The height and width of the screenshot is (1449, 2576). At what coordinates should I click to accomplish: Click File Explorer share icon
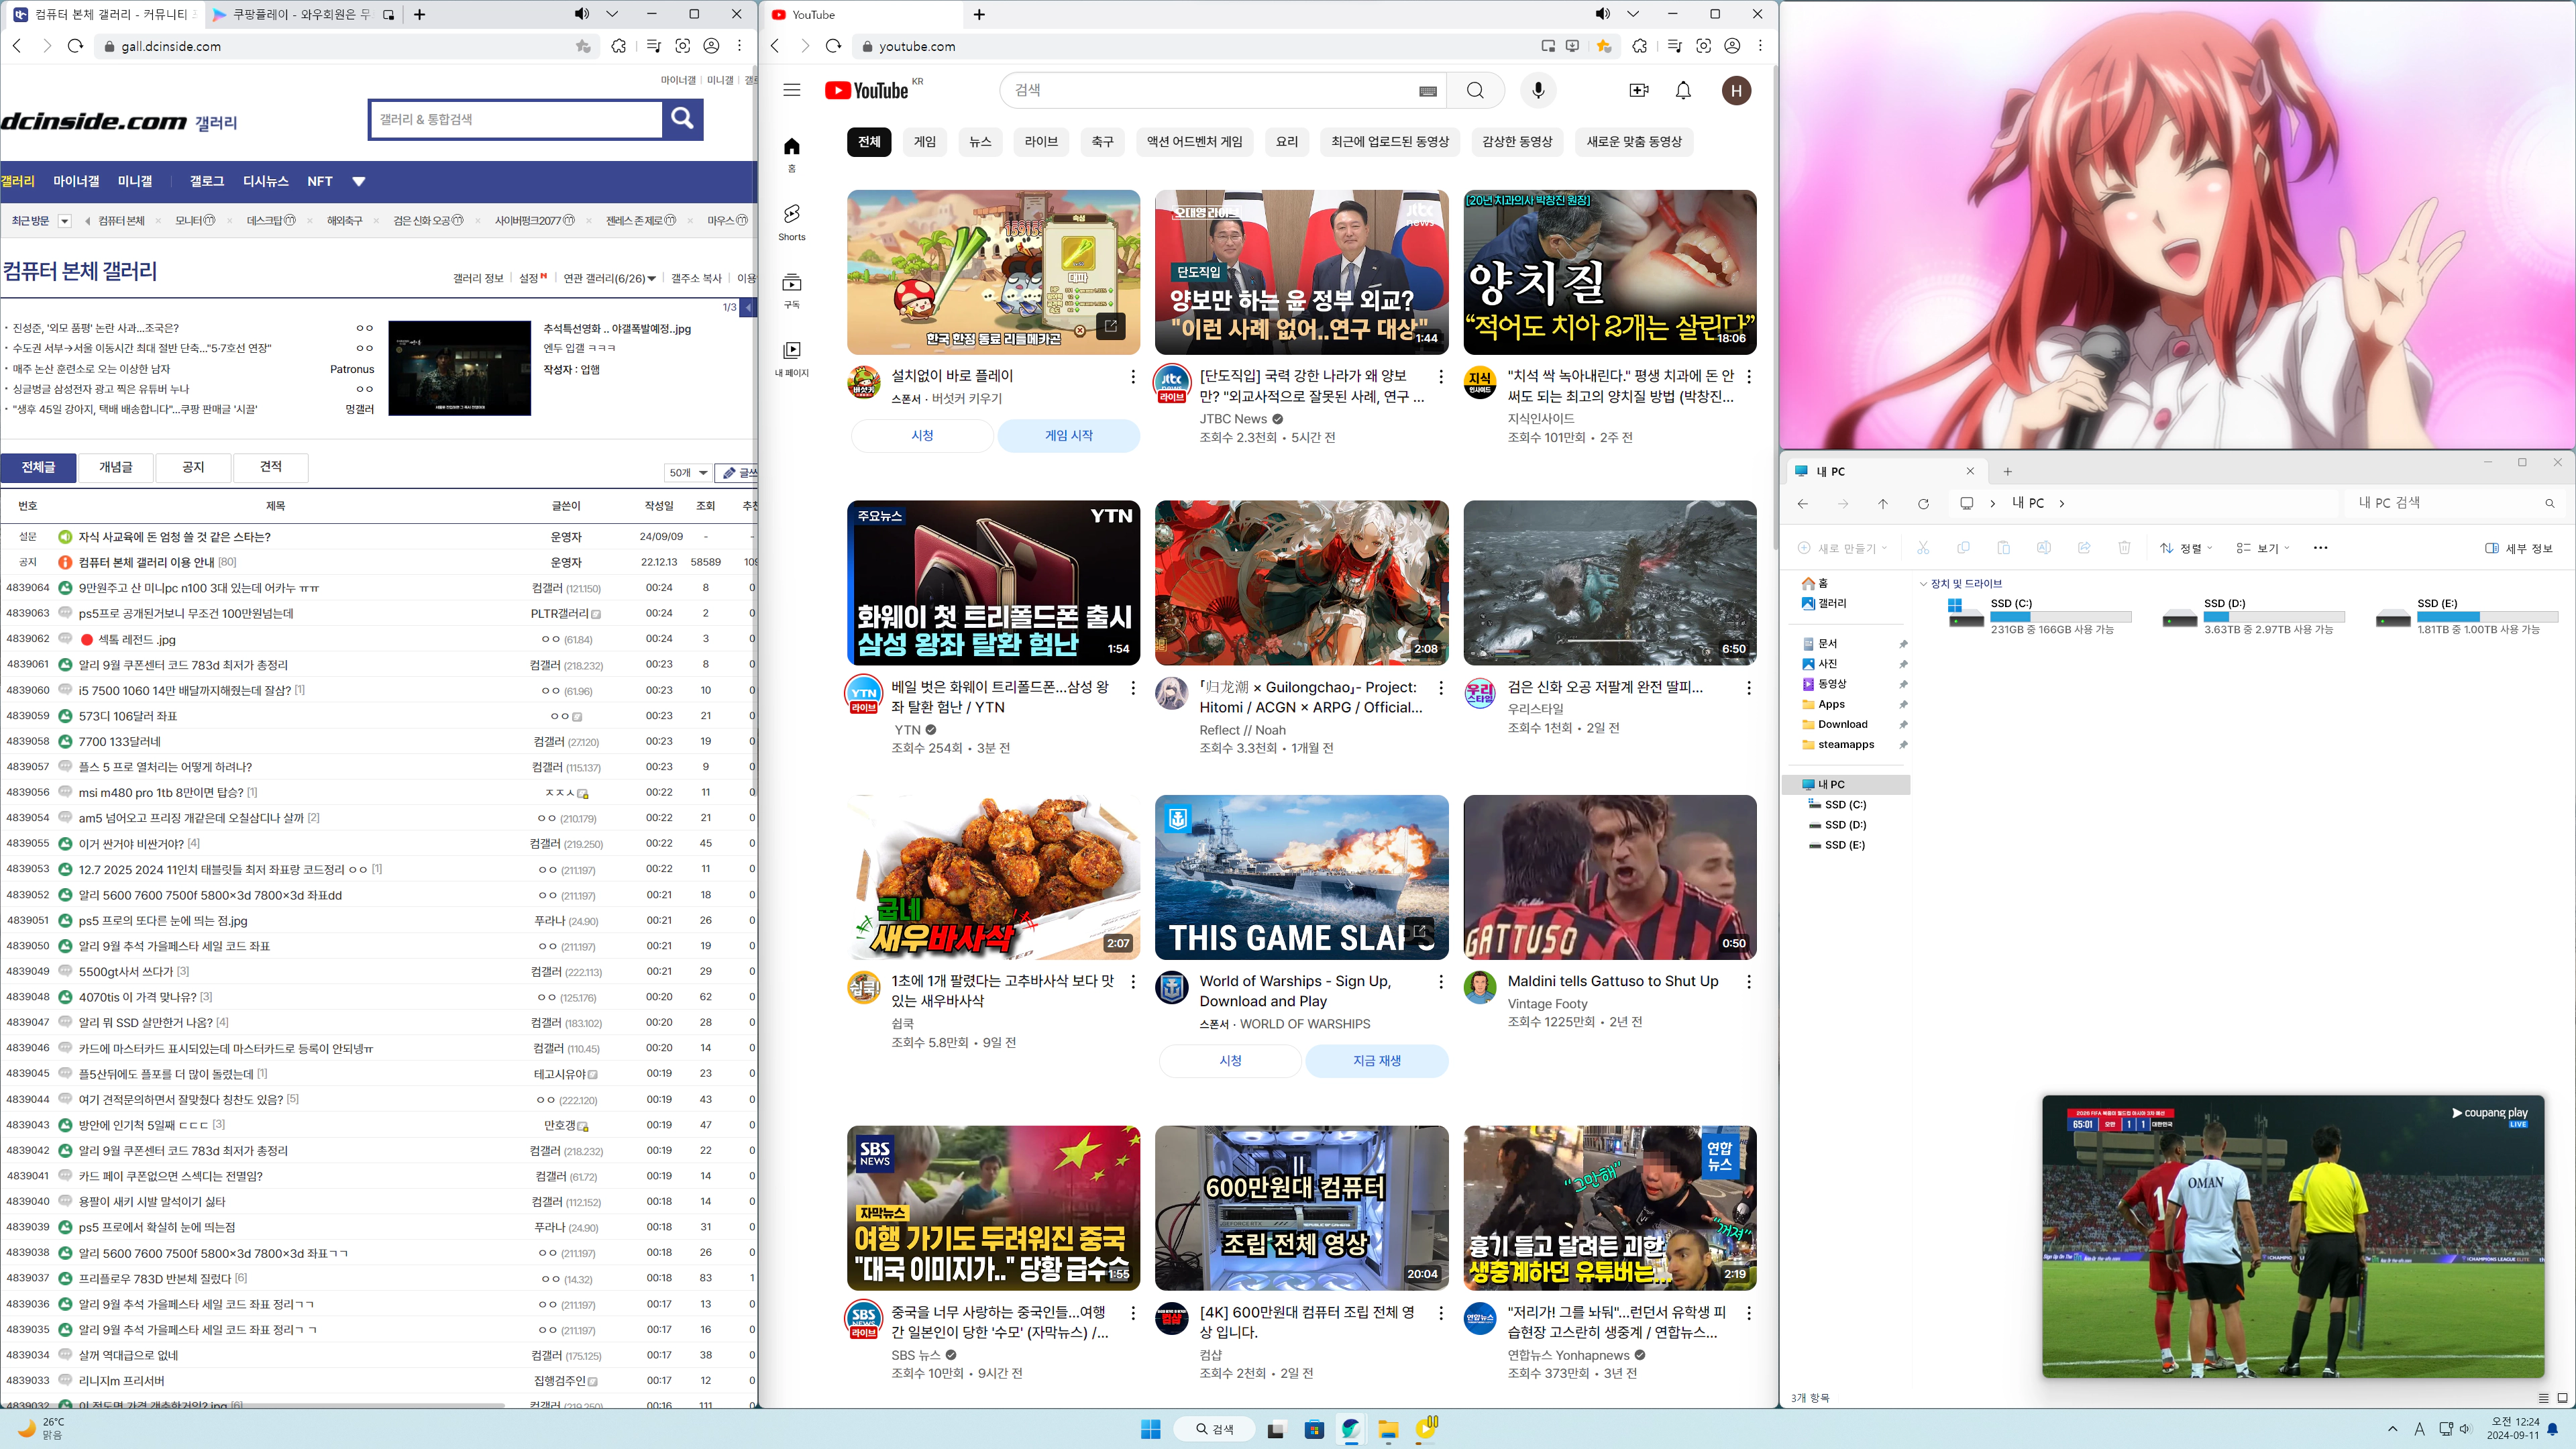point(2084,548)
